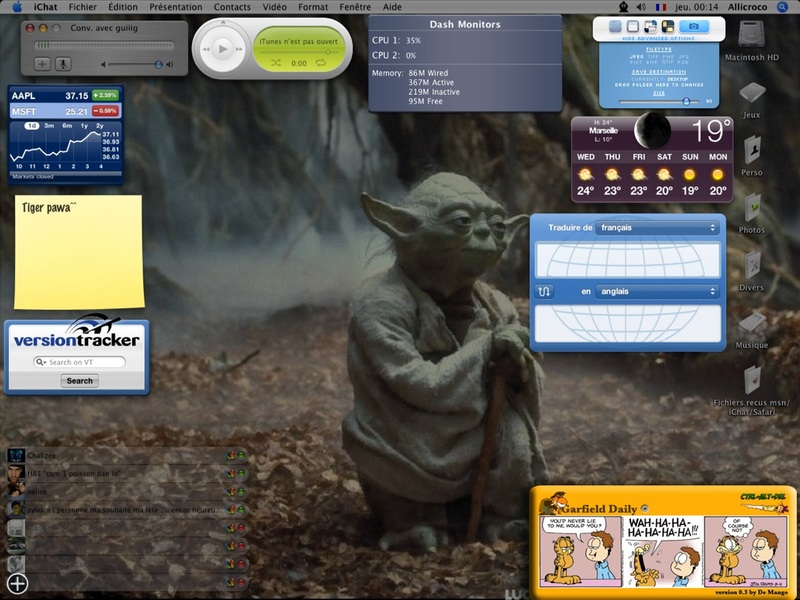Mute the microphone in iChat conversation
This screenshot has height=600, width=800.
point(62,64)
